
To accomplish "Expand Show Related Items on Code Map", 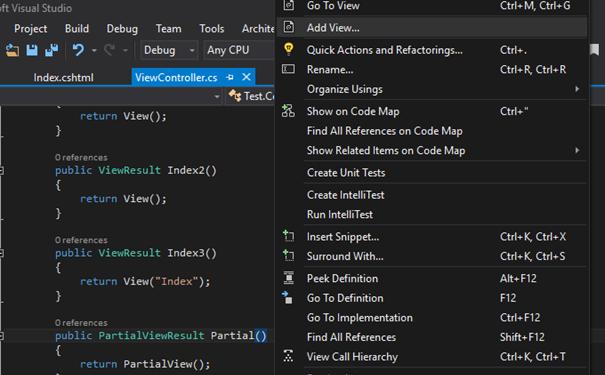I will coord(432,150).
